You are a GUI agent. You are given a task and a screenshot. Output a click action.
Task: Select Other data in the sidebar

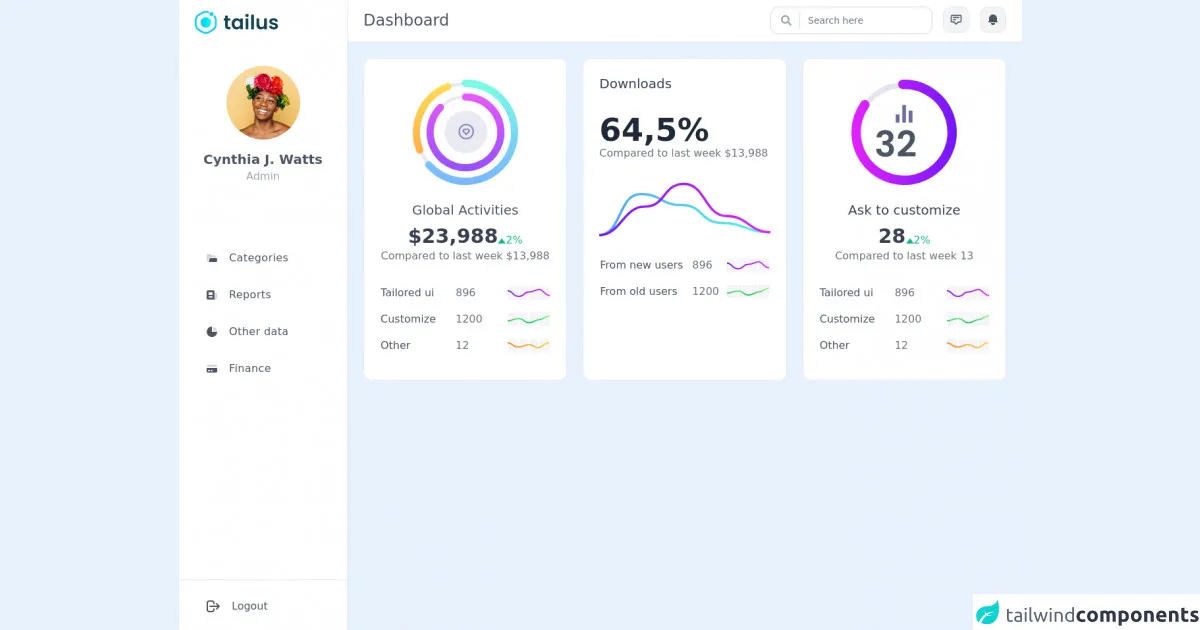click(258, 332)
